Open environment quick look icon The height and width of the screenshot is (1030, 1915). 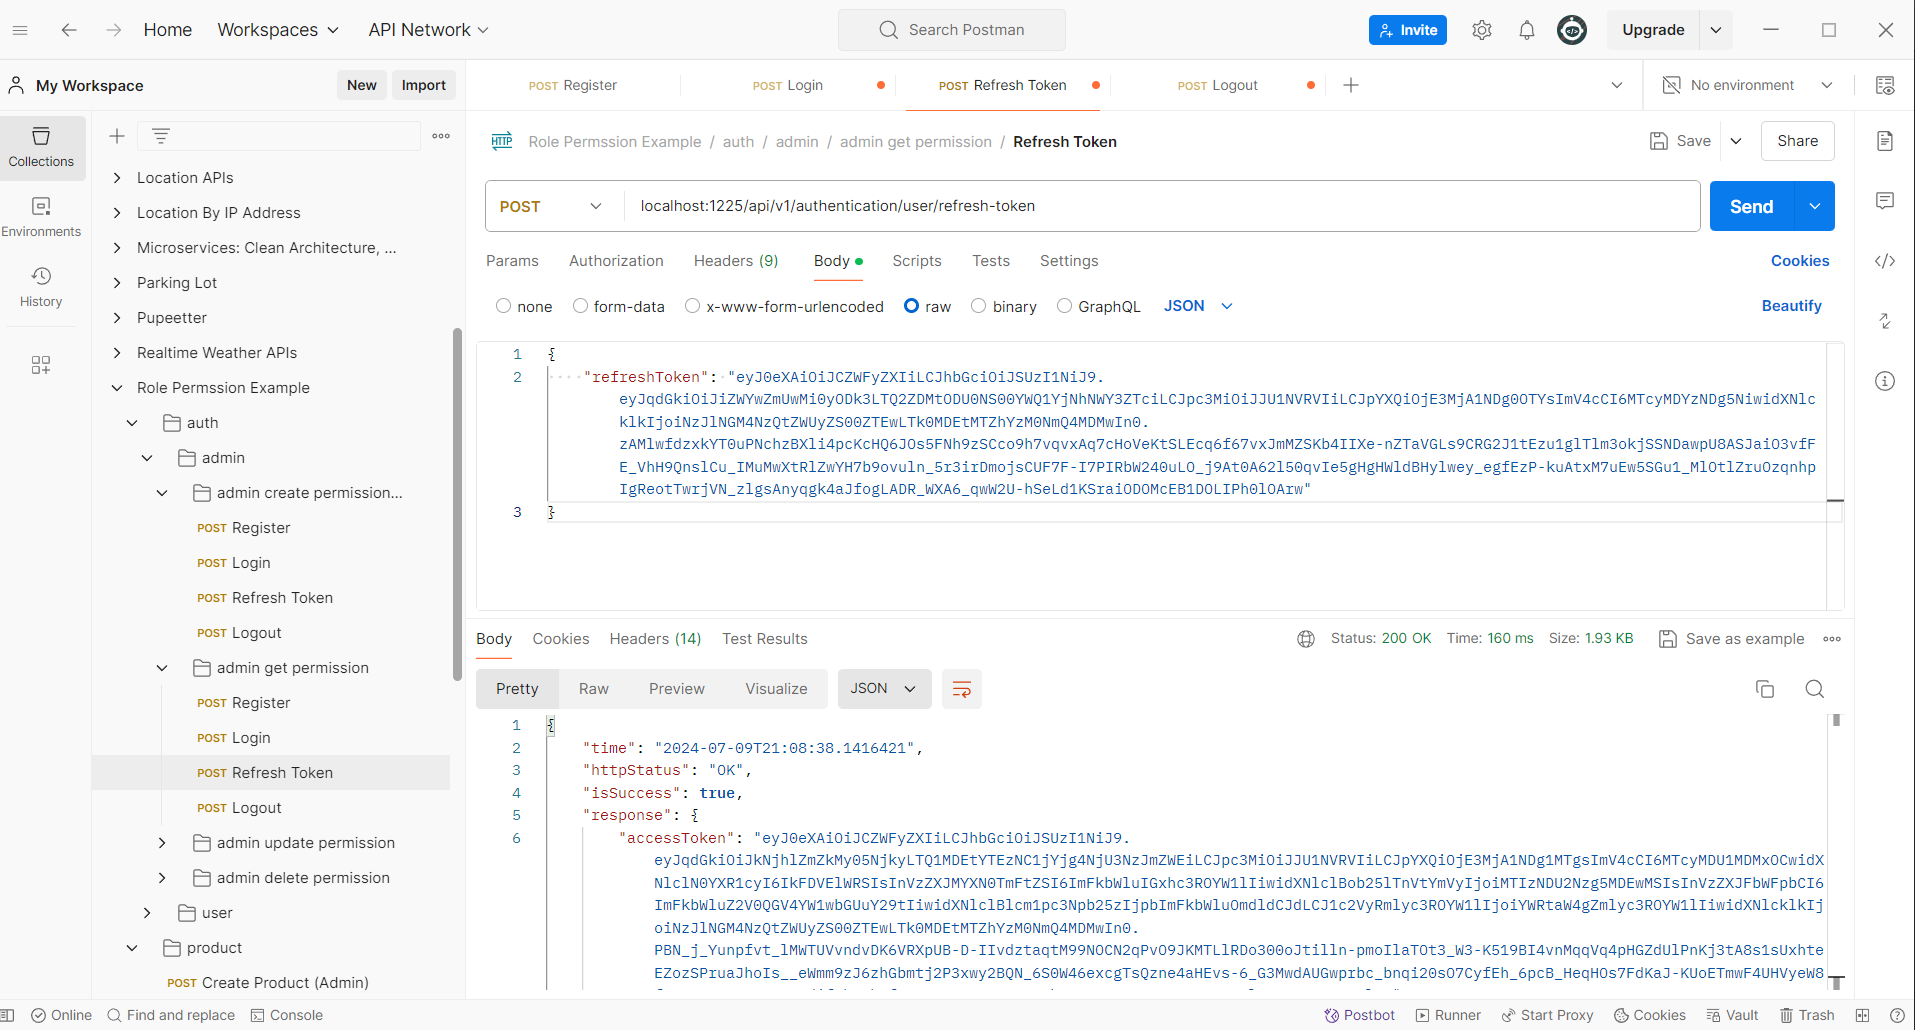[1885, 85]
